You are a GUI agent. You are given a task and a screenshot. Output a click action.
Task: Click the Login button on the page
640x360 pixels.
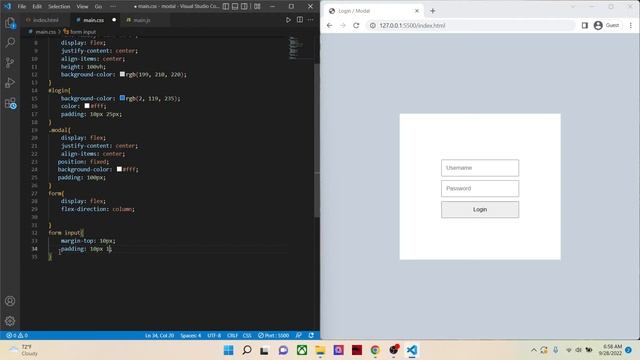coord(480,209)
